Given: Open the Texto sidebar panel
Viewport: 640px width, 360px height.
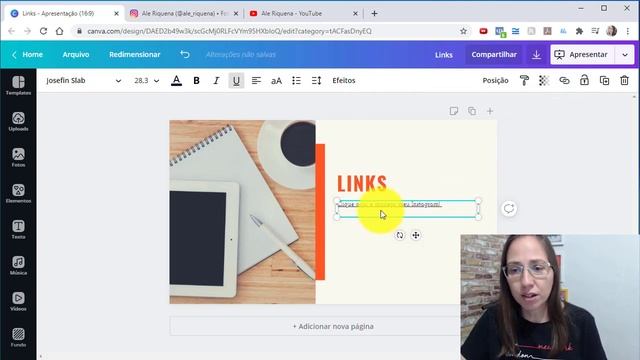Looking at the screenshot, I should [x=18, y=229].
